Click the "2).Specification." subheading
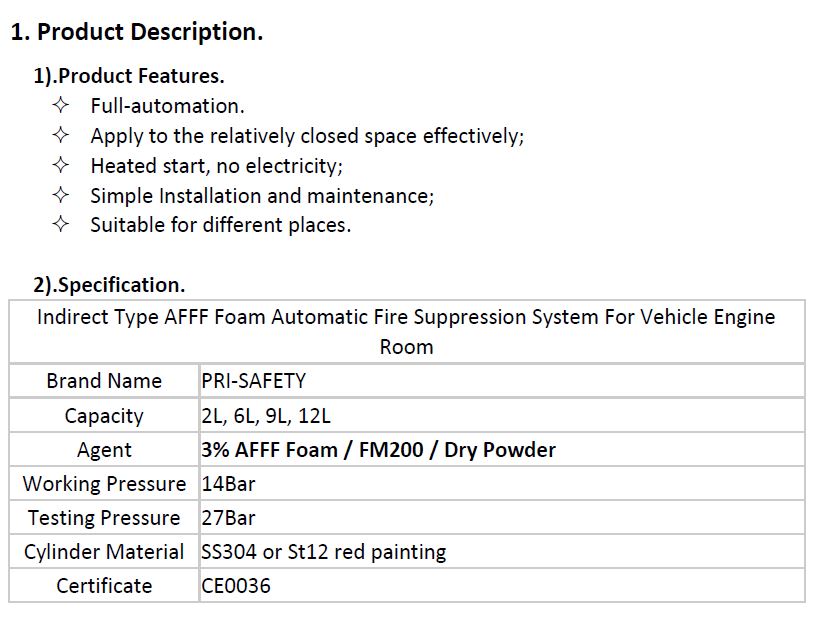Screen dimensions: 834x620 tap(109, 285)
